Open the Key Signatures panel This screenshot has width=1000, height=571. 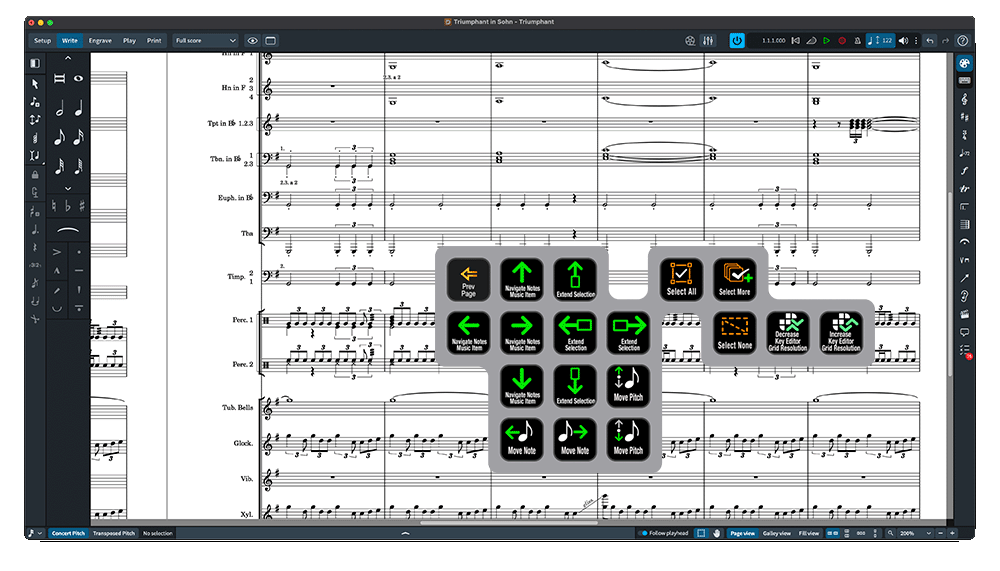coord(964,117)
